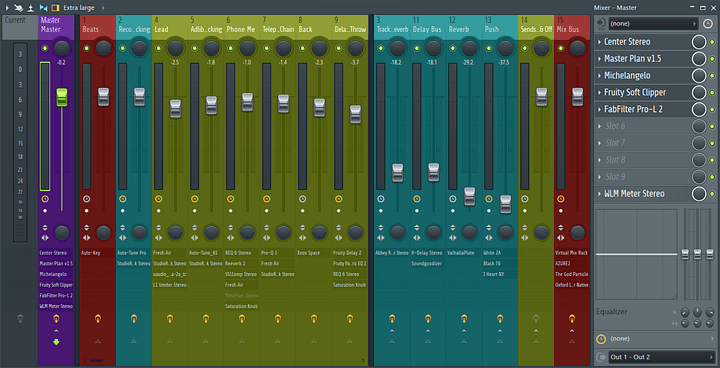Click the parametric equalizer graph area
Image resolution: width=720 pixels, height=368 pixels.
[x=636, y=254]
